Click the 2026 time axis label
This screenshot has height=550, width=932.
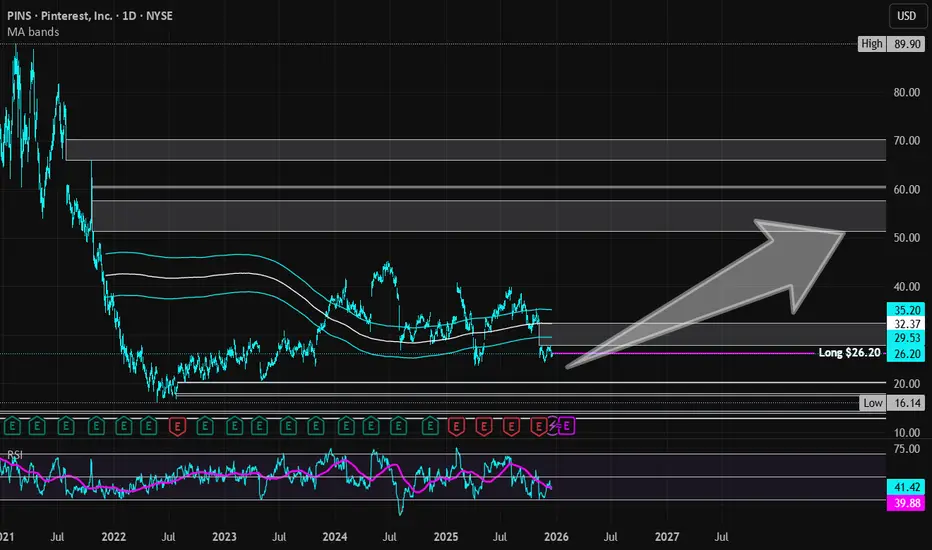tap(556, 537)
